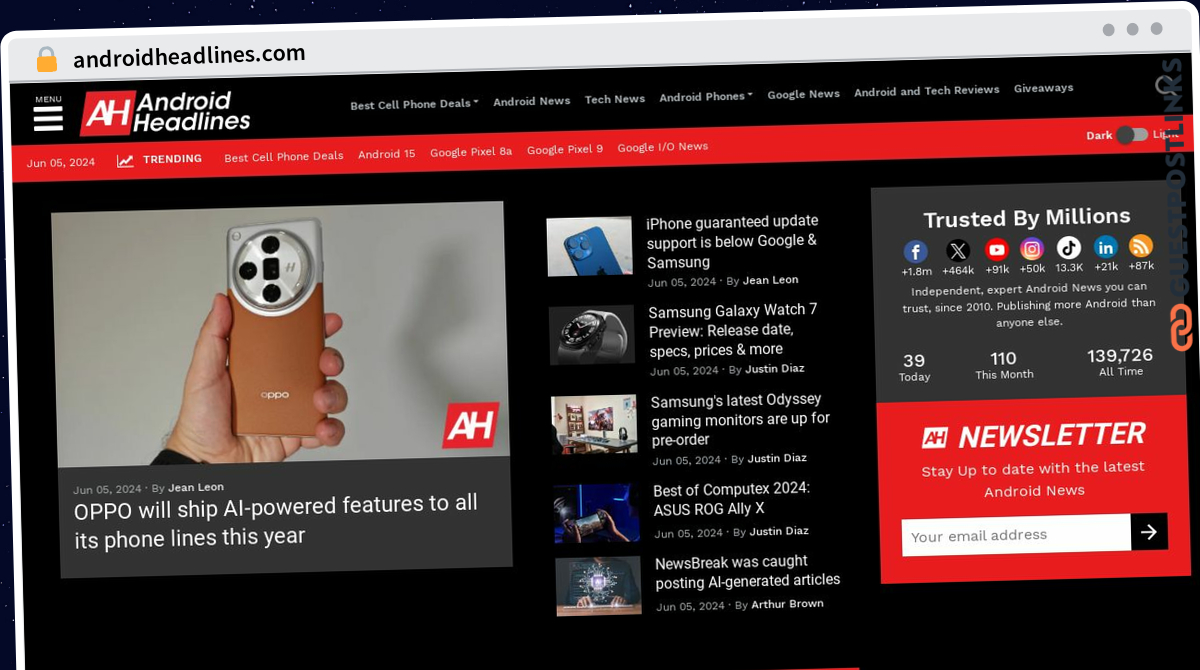Open trending Best Cell Phone Deals link
Image resolution: width=1200 pixels, height=670 pixels.
click(284, 156)
